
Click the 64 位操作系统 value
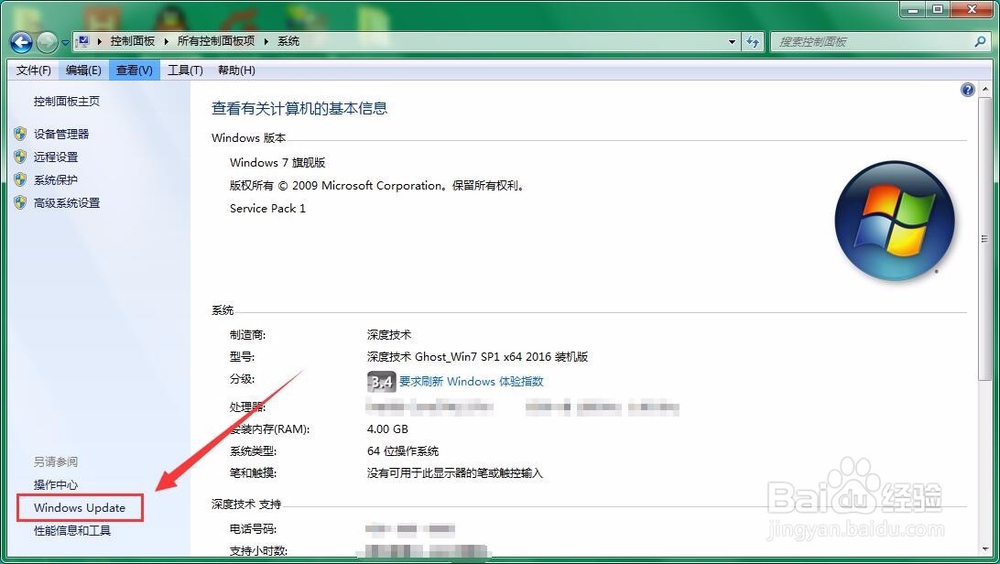pos(402,451)
